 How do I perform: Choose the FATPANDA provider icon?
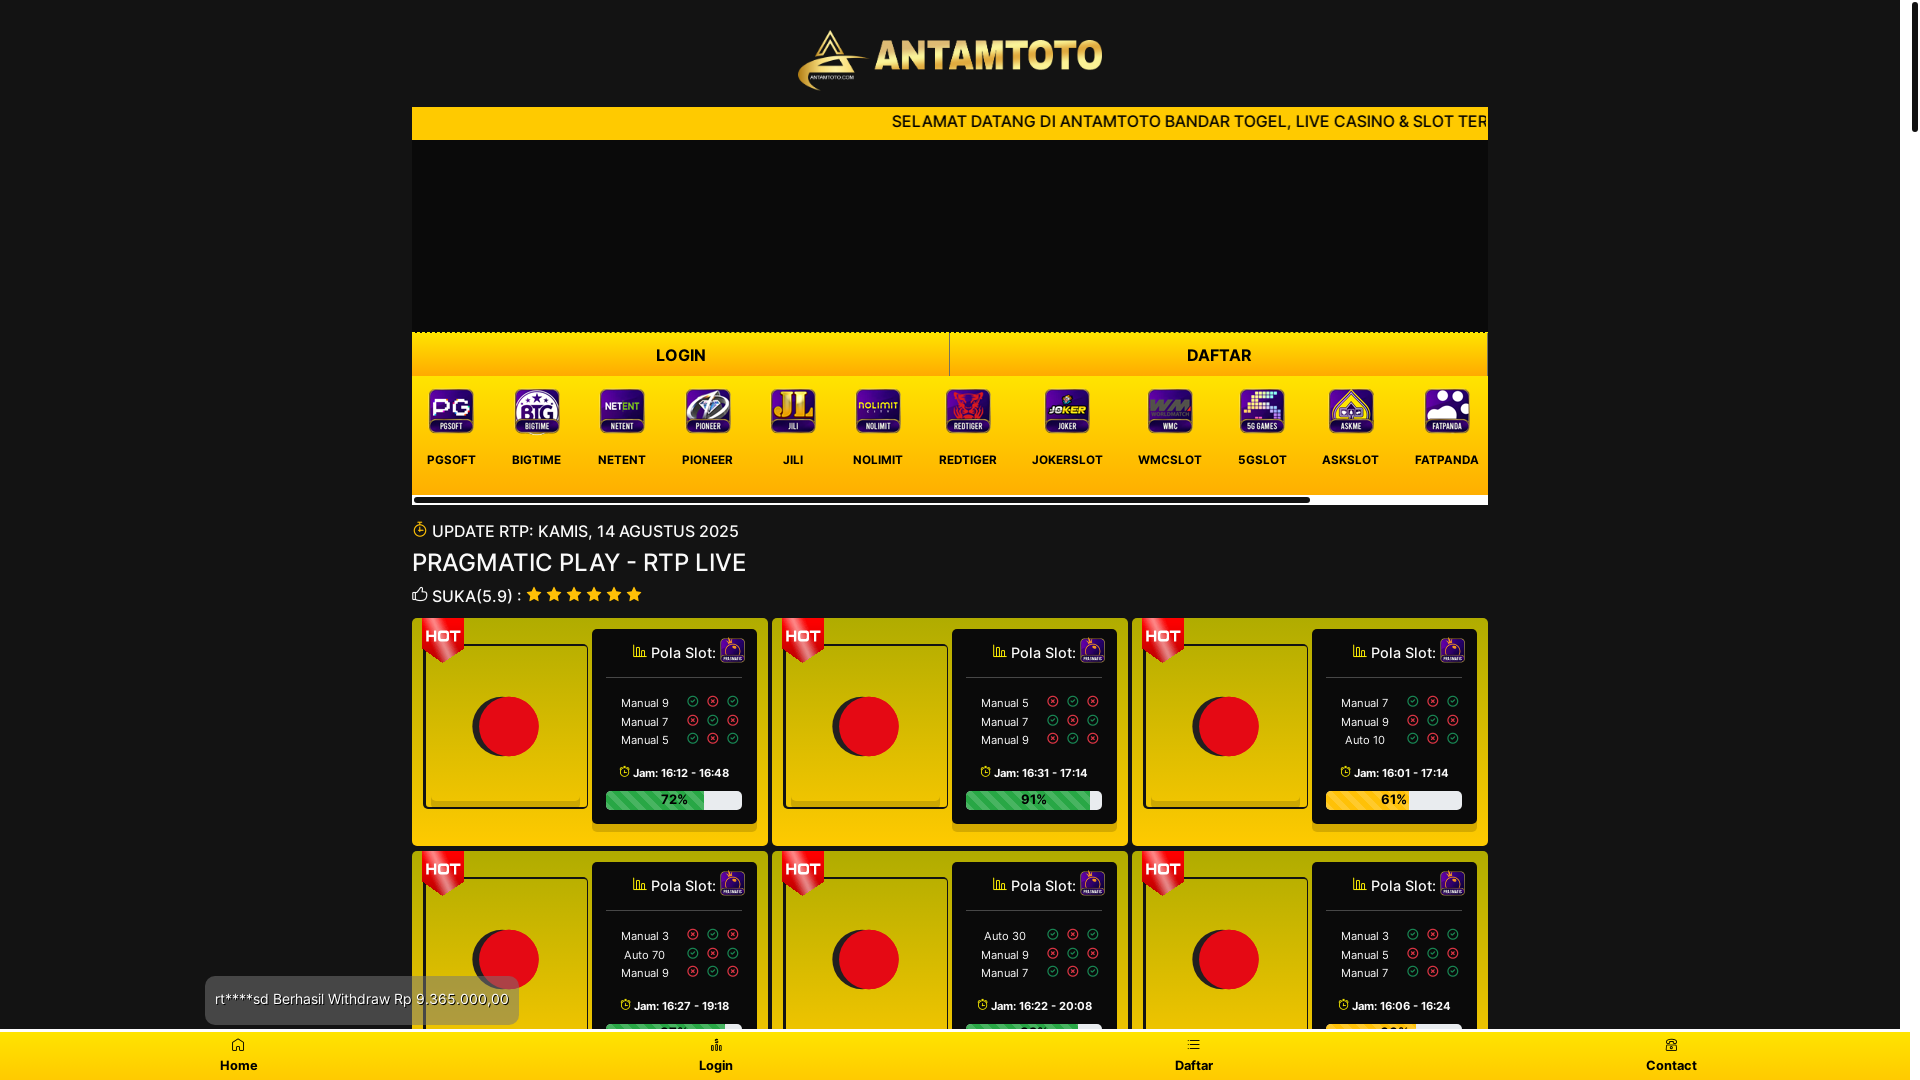click(x=1447, y=411)
